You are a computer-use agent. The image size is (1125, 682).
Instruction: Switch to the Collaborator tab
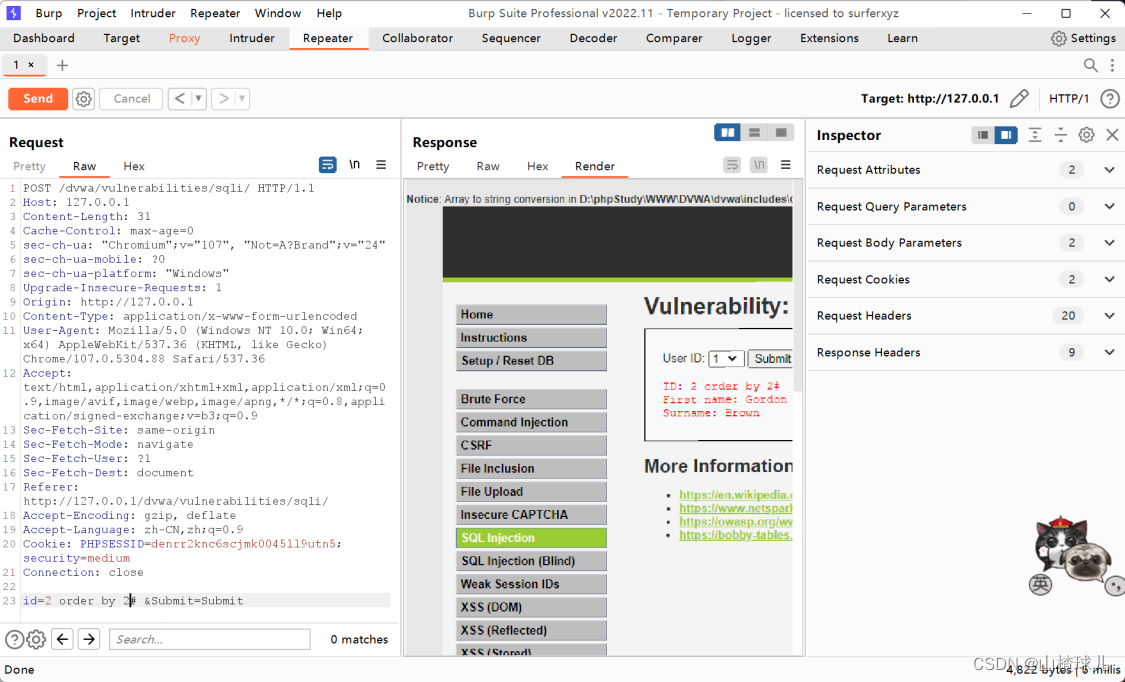coord(418,38)
